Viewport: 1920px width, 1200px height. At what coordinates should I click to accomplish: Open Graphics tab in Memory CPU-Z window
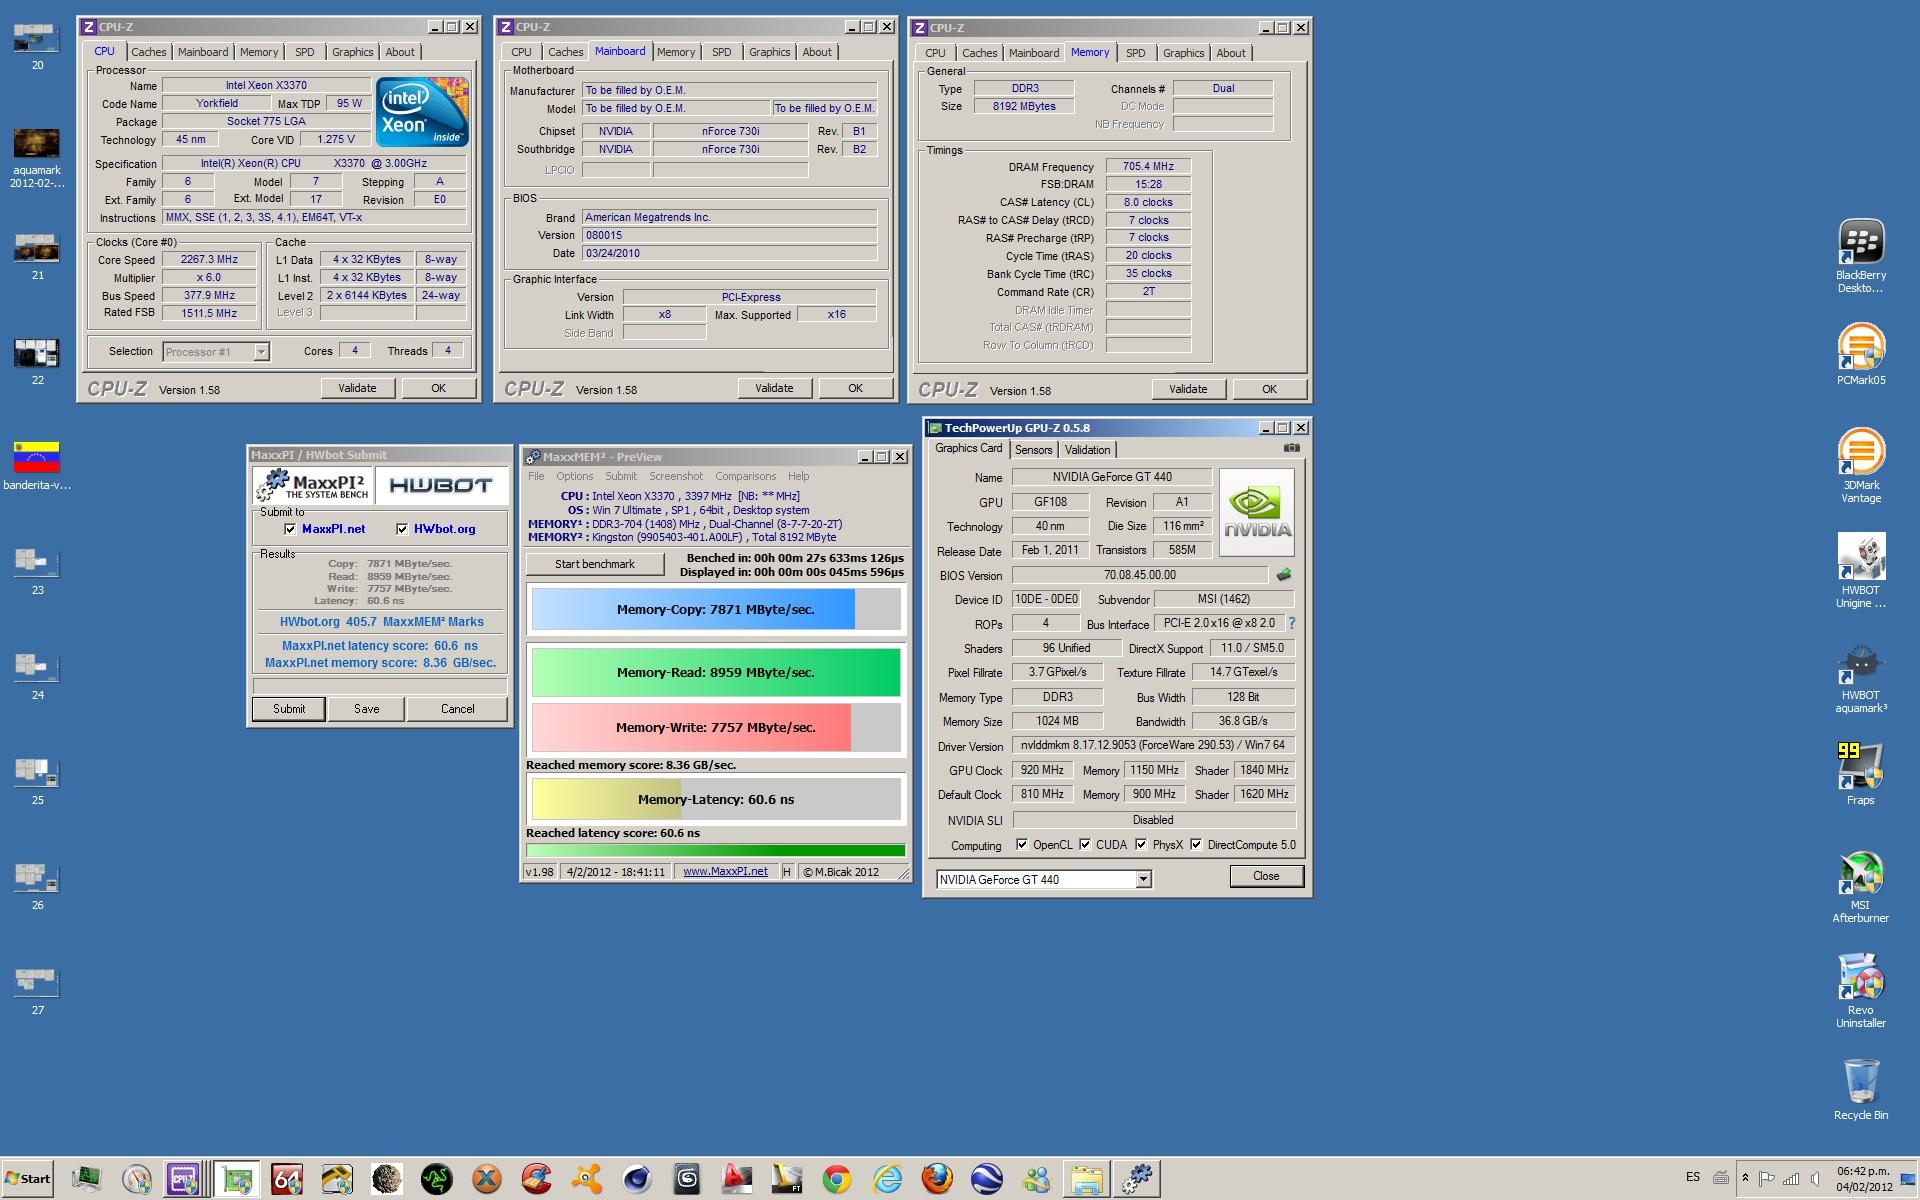pos(1183,53)
